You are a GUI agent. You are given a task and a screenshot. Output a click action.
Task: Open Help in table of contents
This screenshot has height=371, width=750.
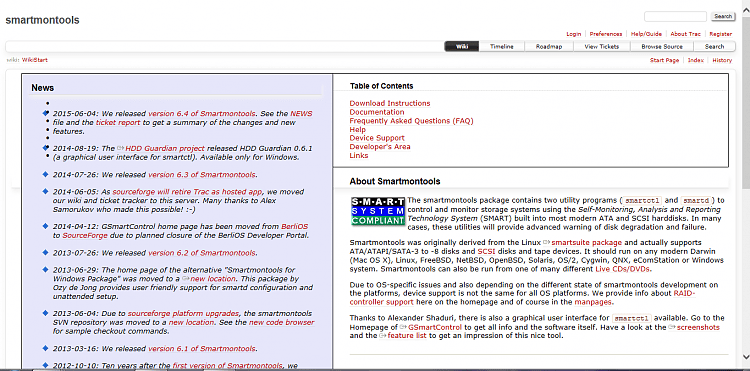(357, 130)
